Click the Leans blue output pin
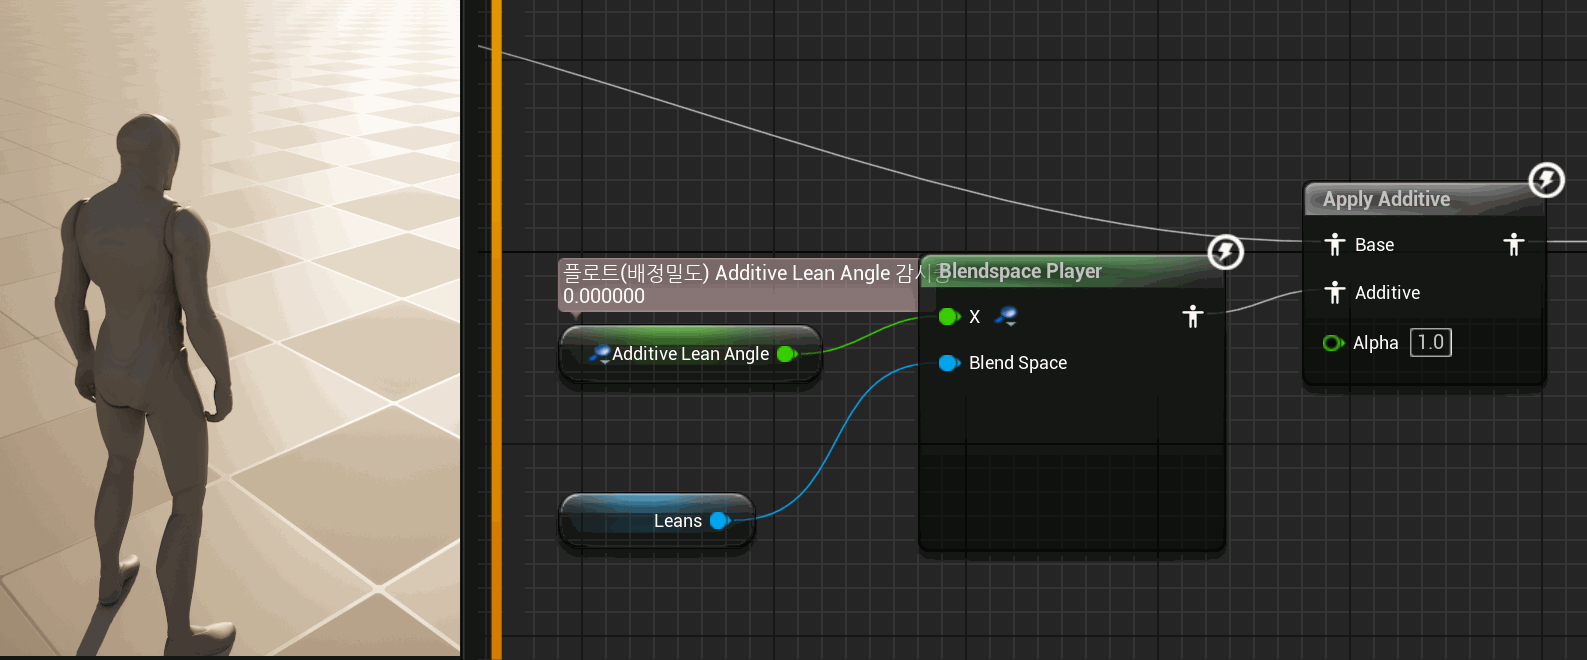Viewport: 1587px width, 660px height. (720, 521)
